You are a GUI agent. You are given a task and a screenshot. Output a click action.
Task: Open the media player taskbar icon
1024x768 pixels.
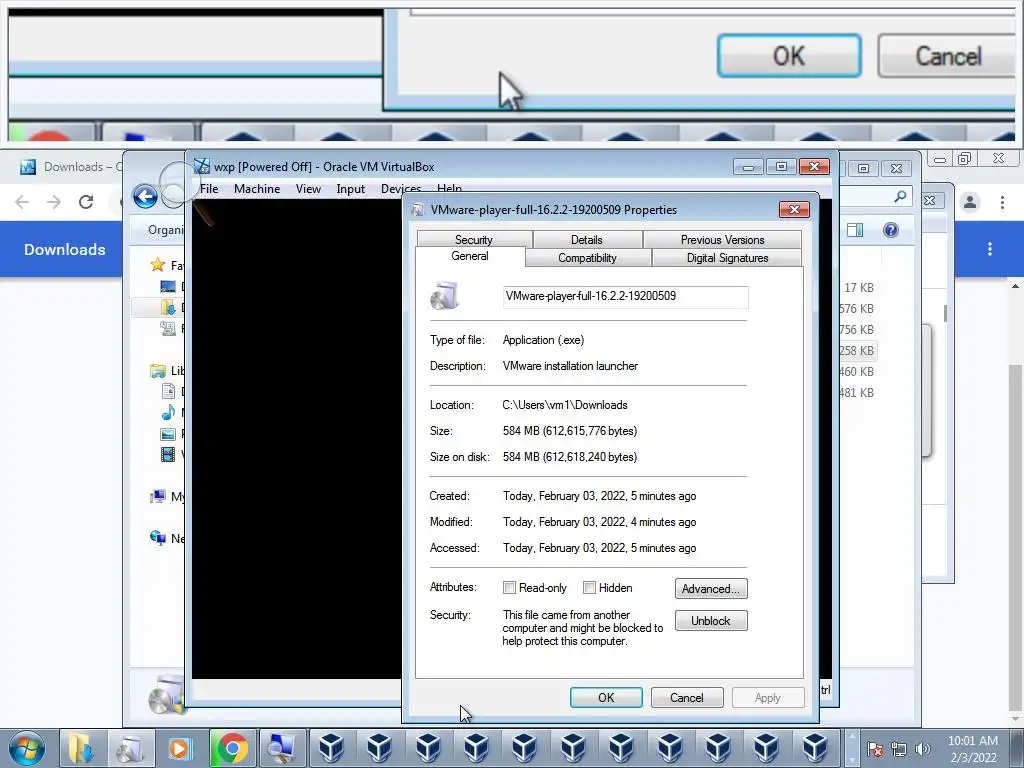click(x=180, y=748)
